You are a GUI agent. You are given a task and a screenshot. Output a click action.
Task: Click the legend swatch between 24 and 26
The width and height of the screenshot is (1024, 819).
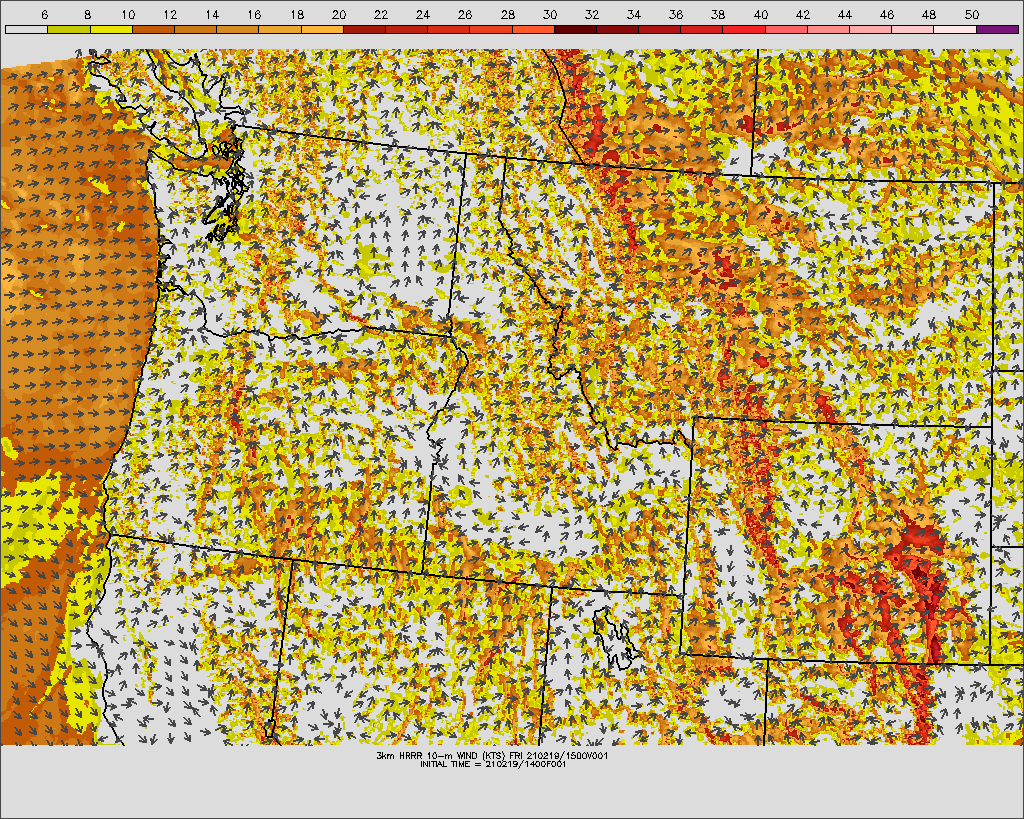[x=449, y=29]
